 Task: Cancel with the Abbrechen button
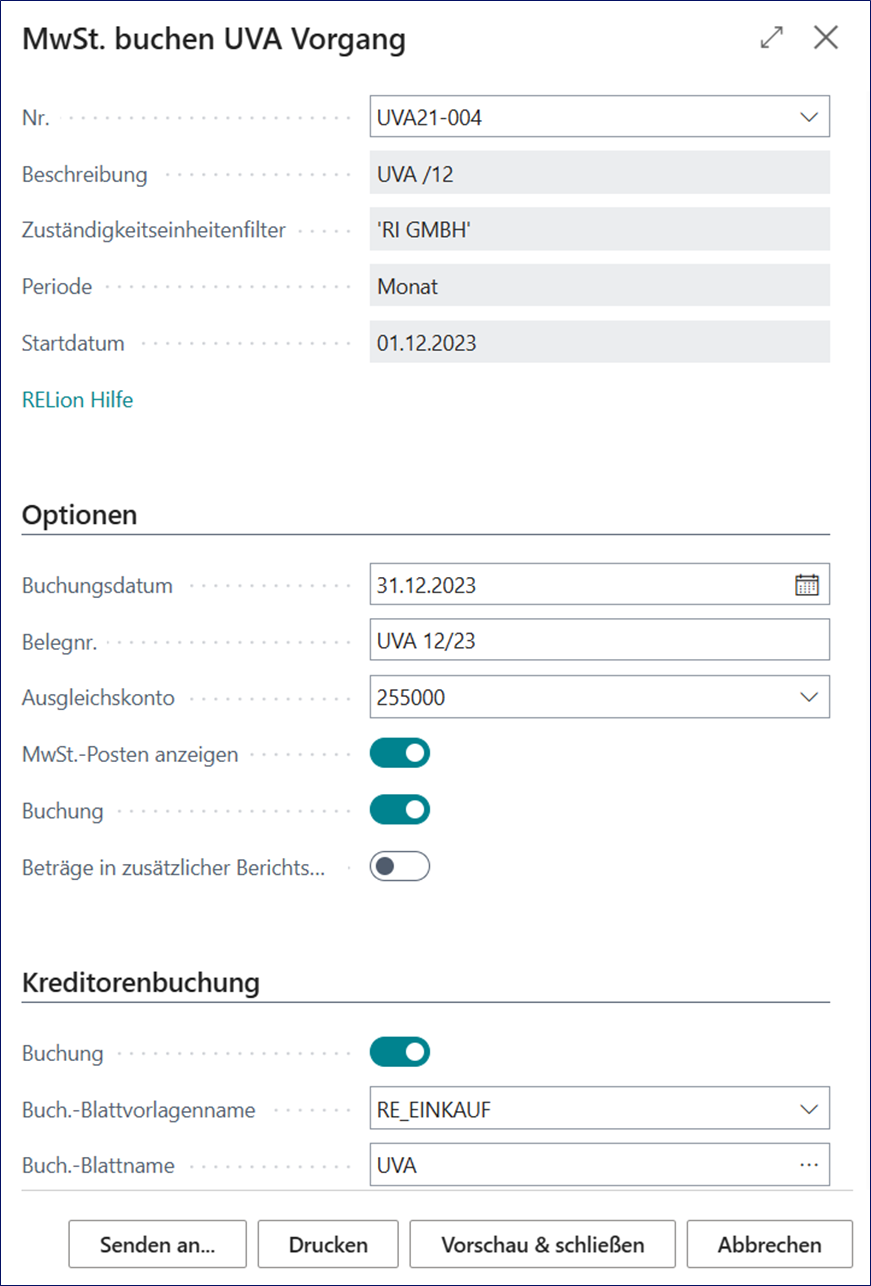click(x=770, y=1245)
